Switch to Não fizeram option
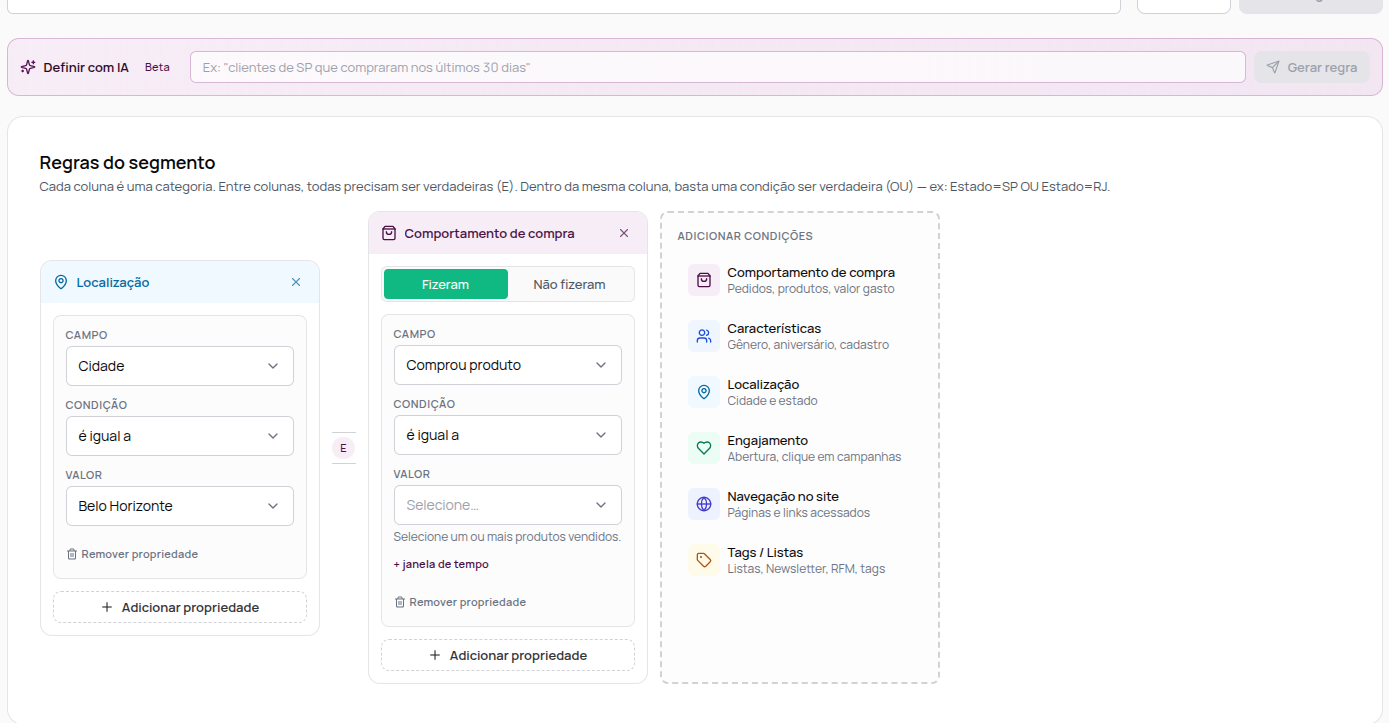This screenshot has height=723, width=1389. click(x=570, y=284)
